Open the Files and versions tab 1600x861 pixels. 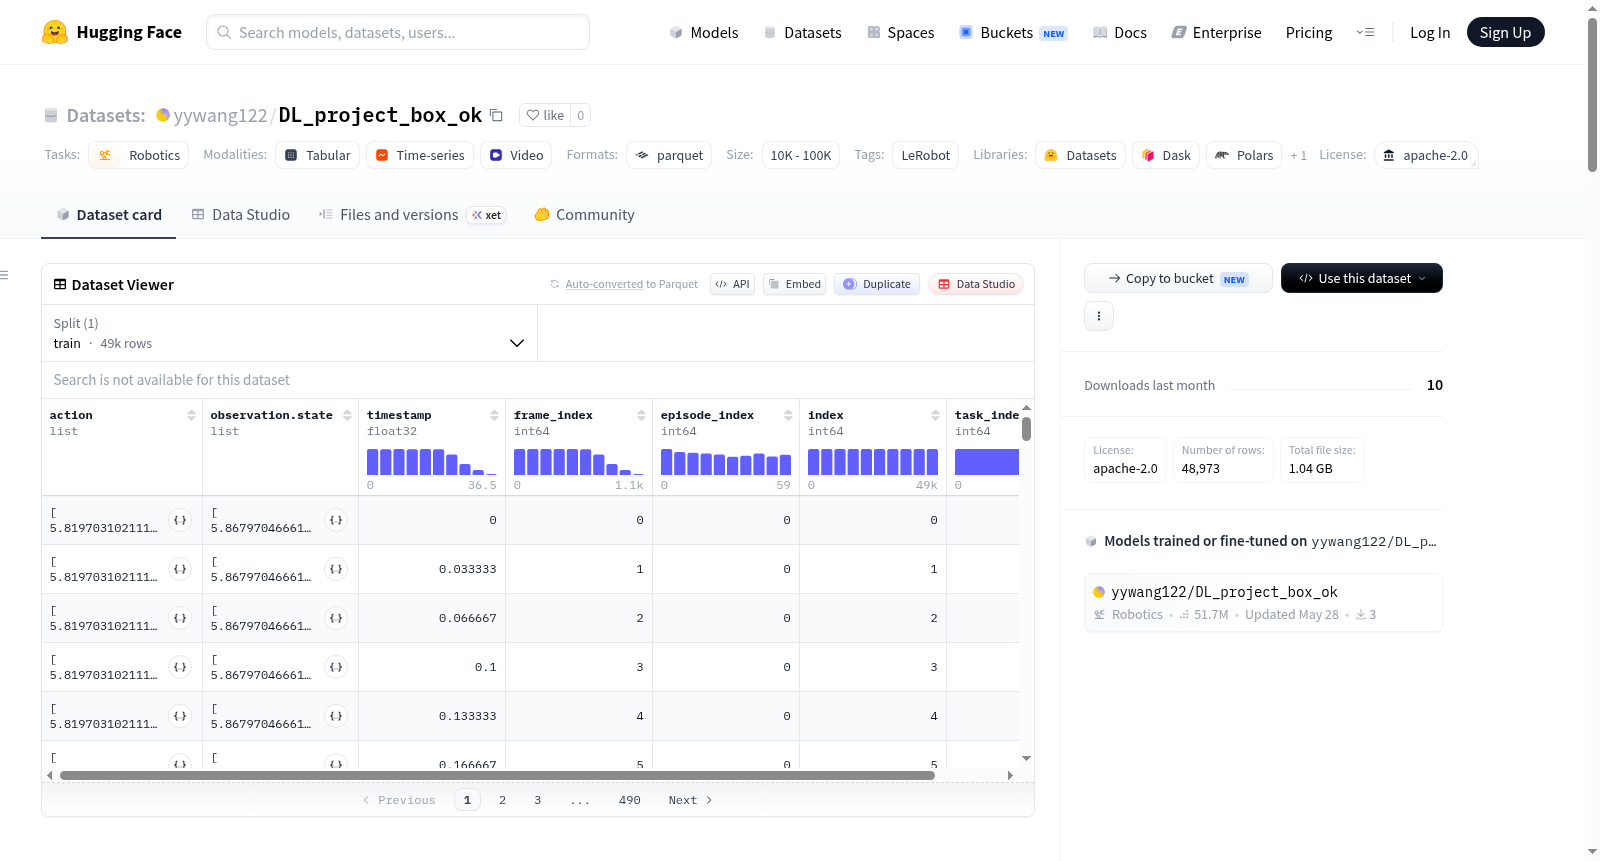pyautogui.click(x=412, y=215)
